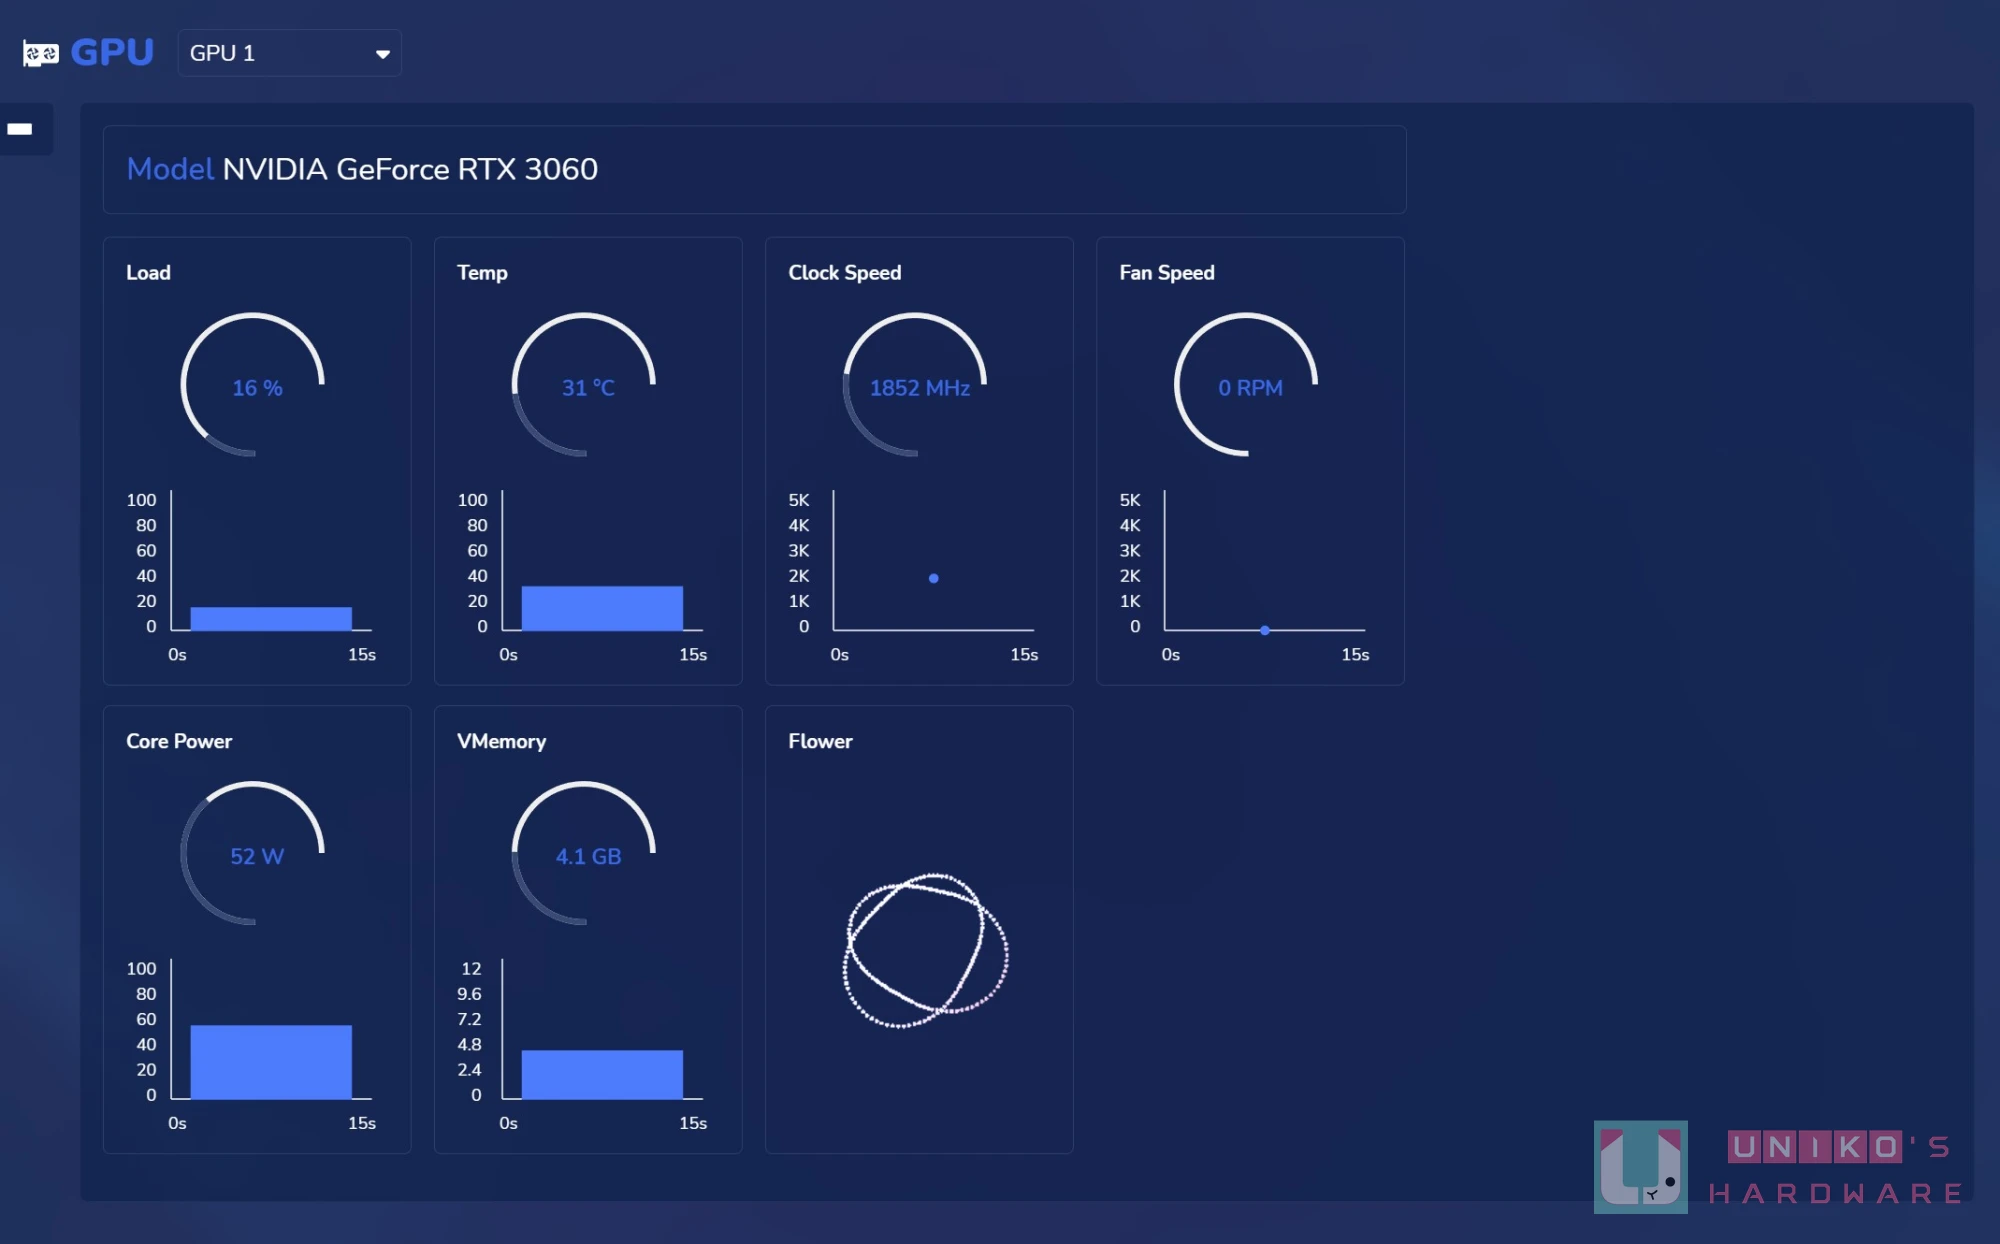Click the Model NVIDIA GeForce RTX 3060 label
This screenshot has width=2000, height=1244.
(362, 169)
